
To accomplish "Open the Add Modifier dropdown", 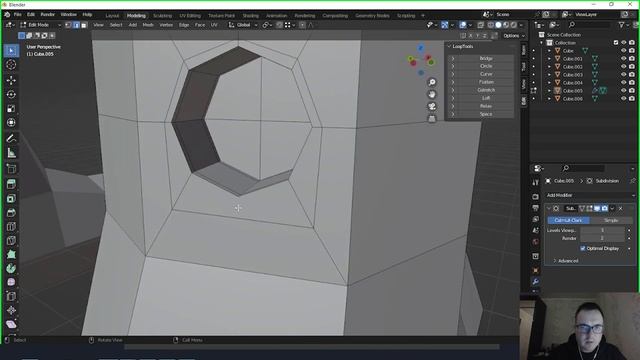I will click(590, 195).
